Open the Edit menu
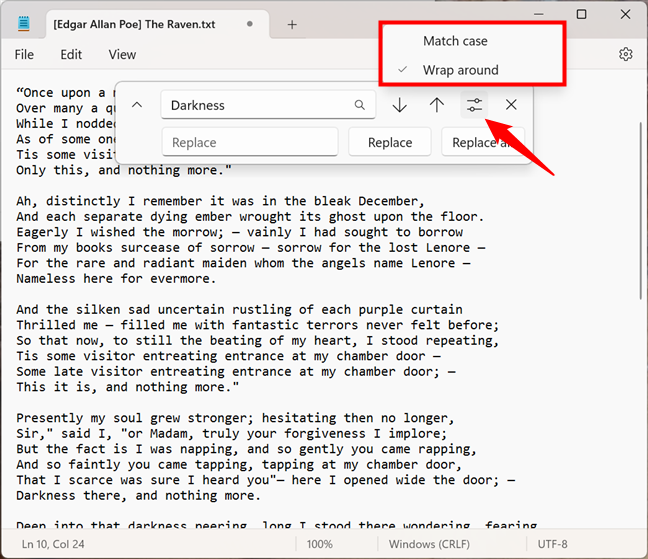Screen dimensions: 648x559 [71, 55]
